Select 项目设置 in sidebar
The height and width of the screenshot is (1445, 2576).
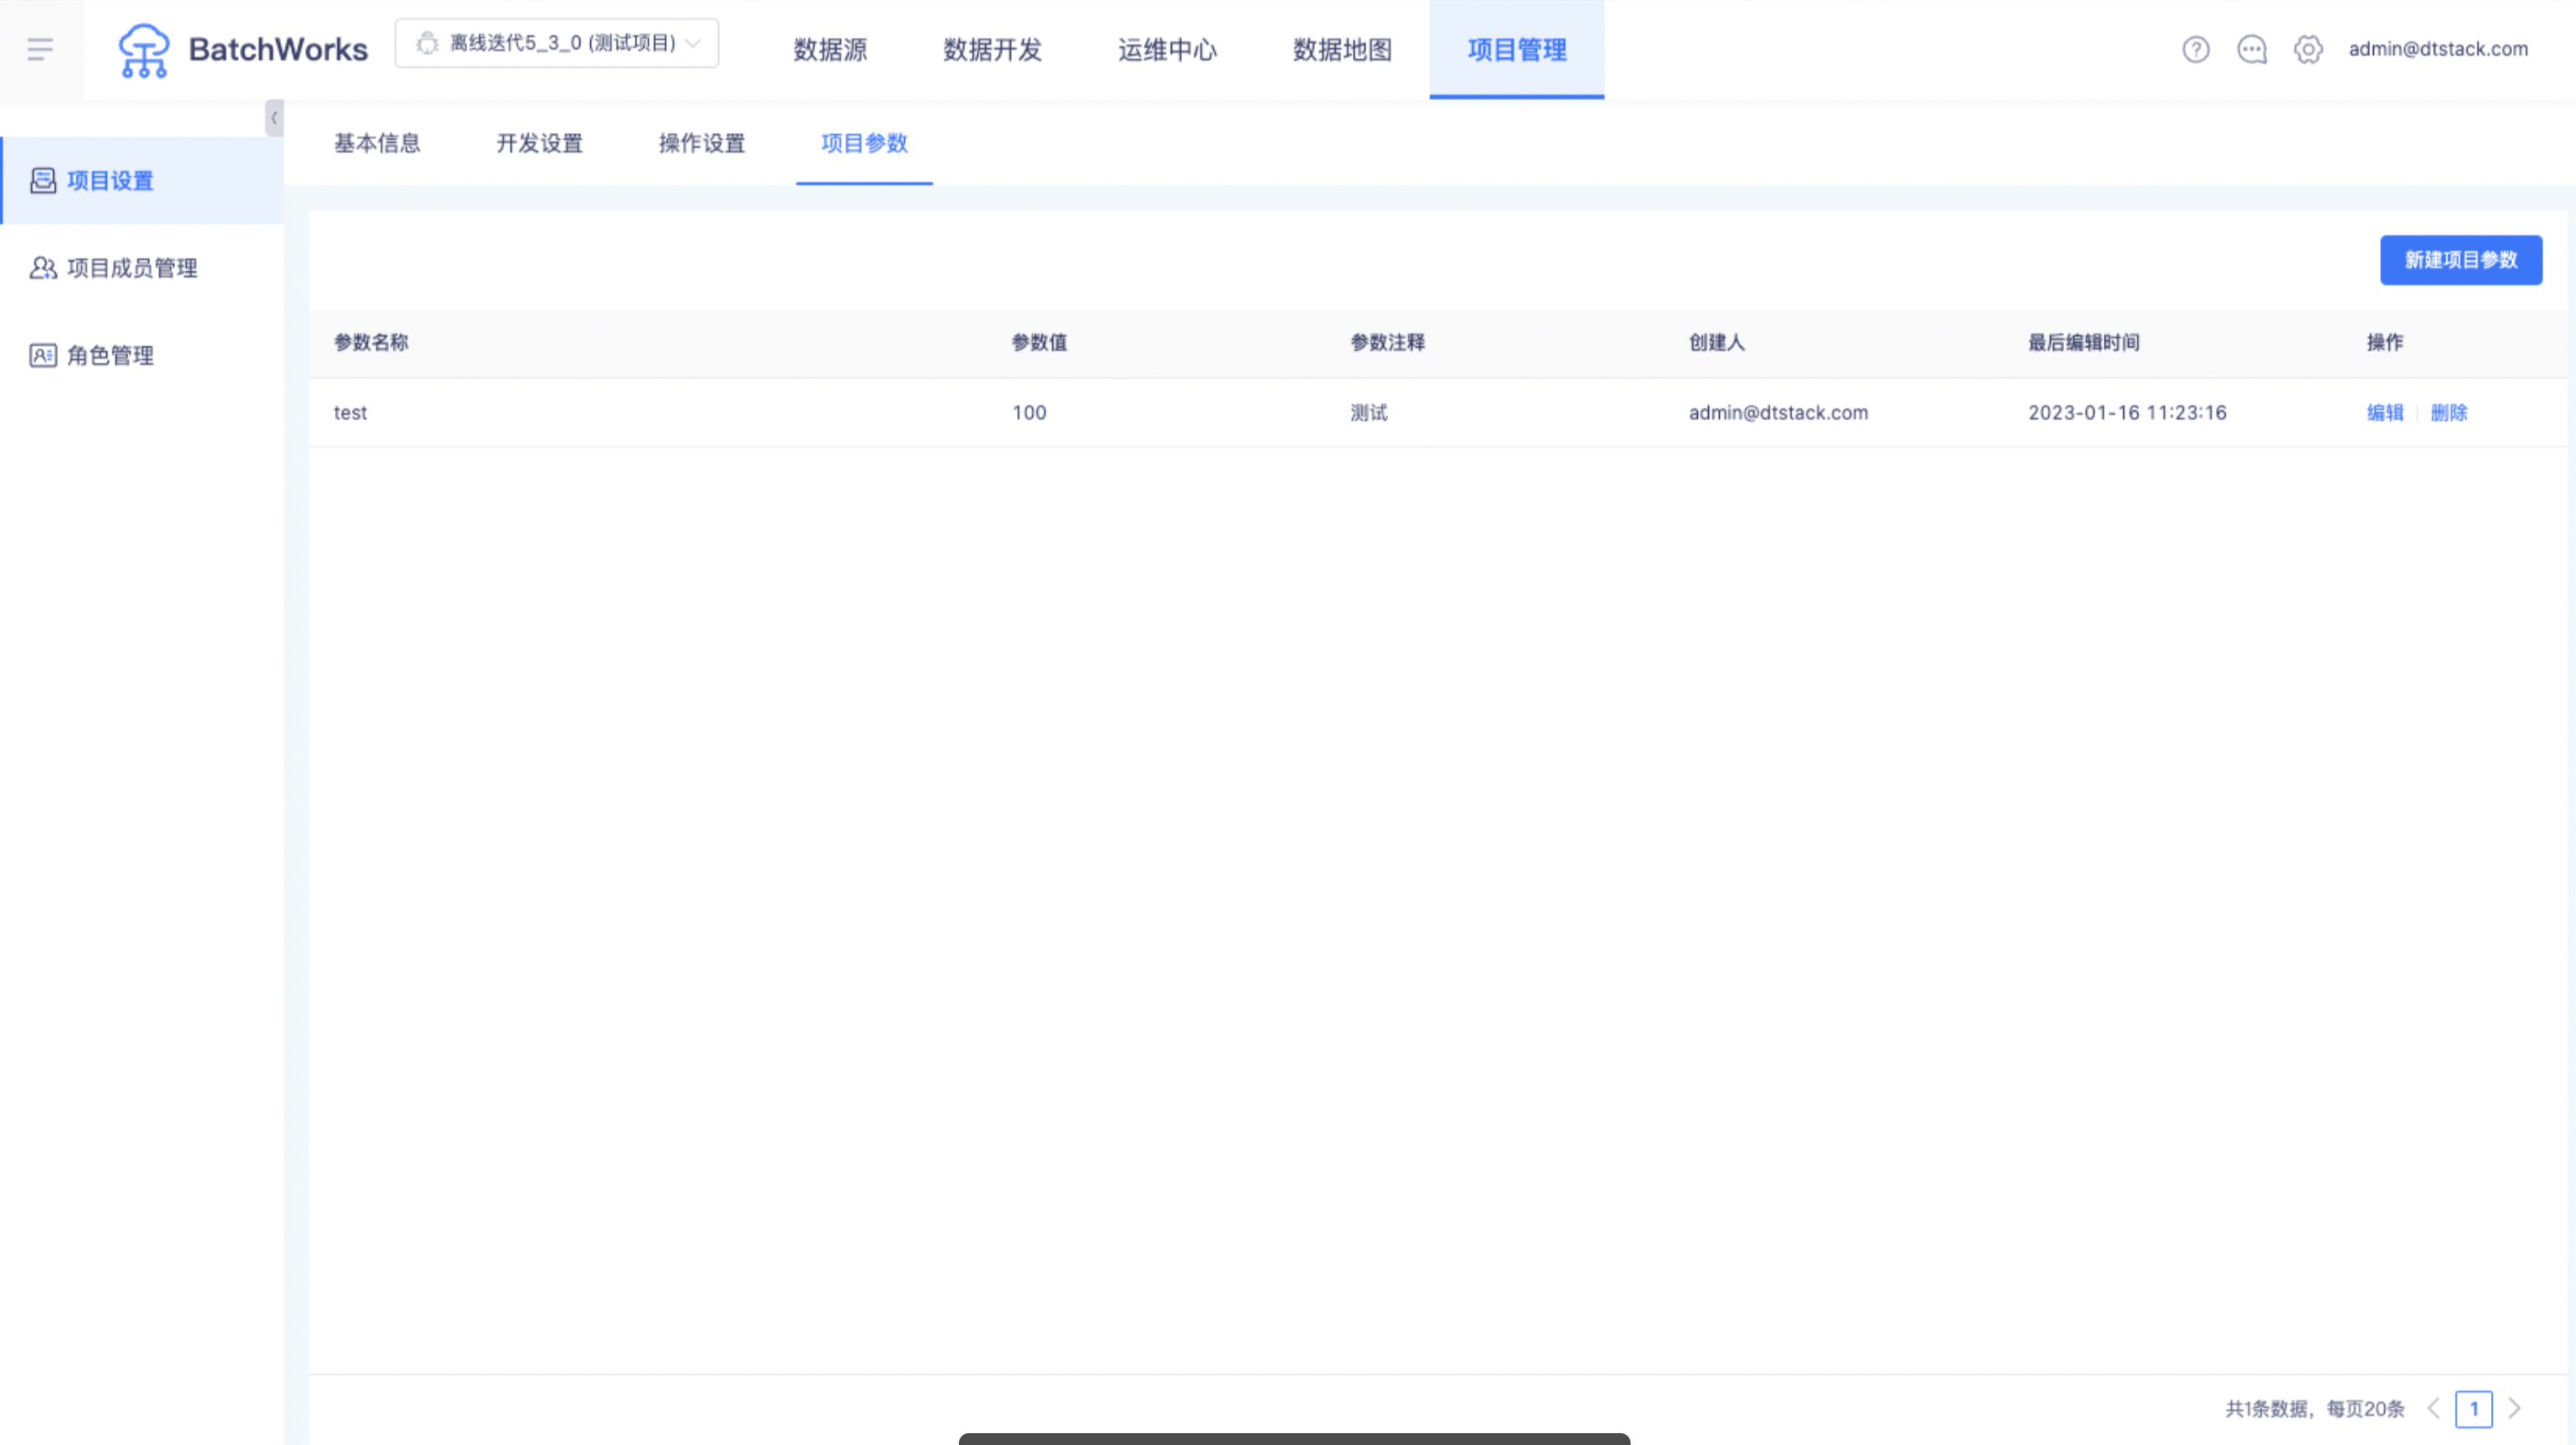(x=142, y=181)
